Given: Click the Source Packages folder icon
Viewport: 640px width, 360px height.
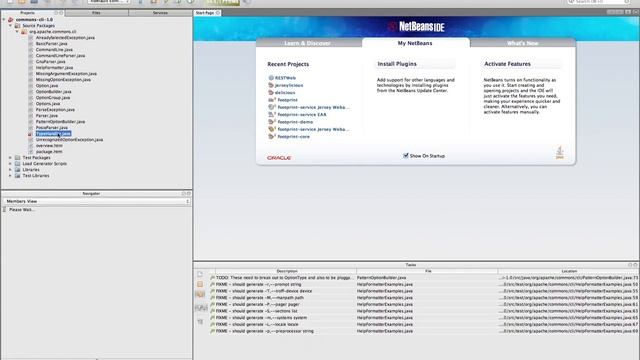Looking at the screenshot, I should pyautogui.click(x=18, y=25).
